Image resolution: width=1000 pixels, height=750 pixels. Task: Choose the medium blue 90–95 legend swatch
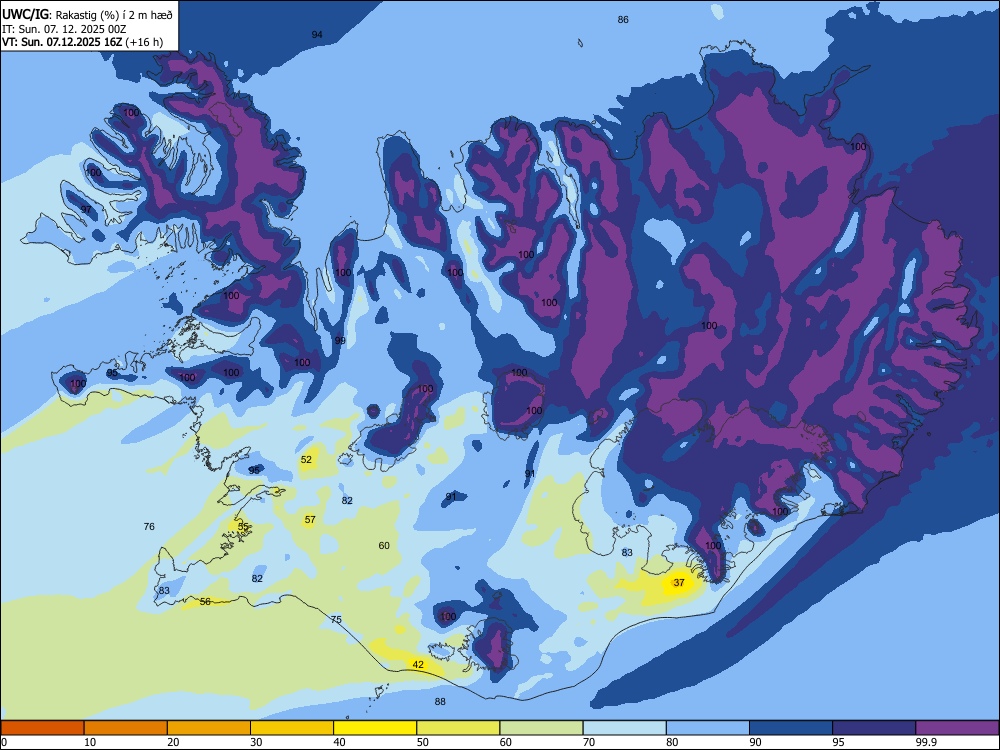pos(791,728)
